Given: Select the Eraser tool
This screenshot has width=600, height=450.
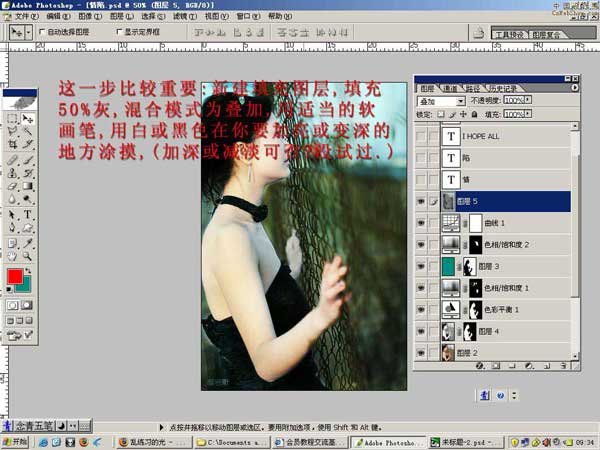Looking at the screenshot, I should pyautogui.click(x=12, y=186).
